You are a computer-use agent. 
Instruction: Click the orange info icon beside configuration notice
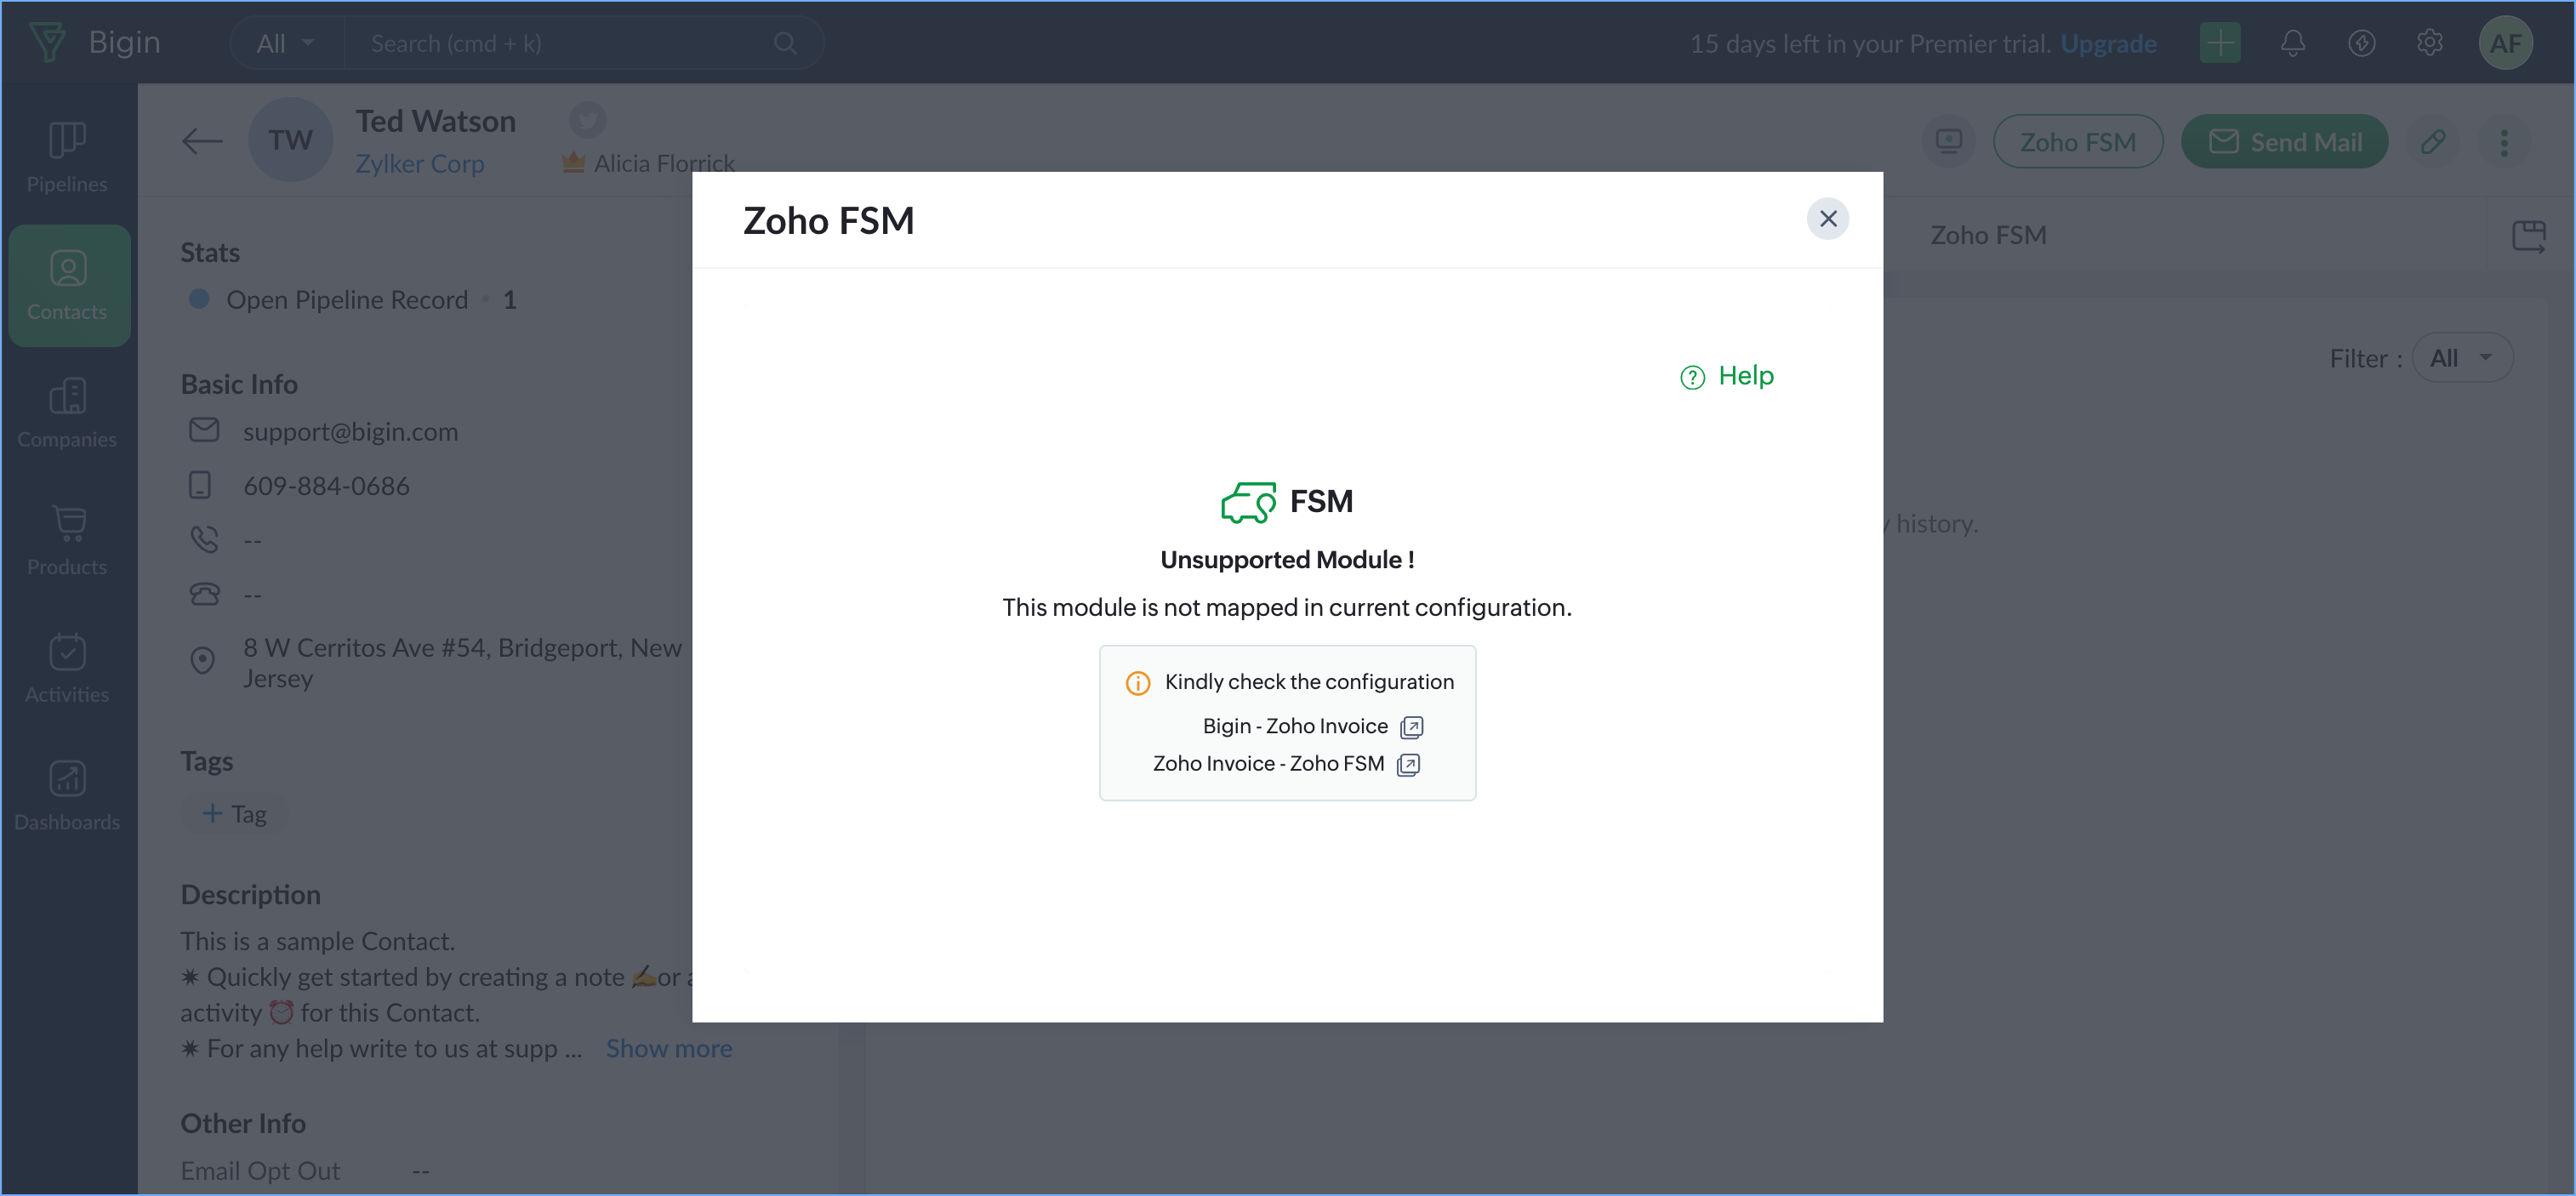pos(1137,683)
